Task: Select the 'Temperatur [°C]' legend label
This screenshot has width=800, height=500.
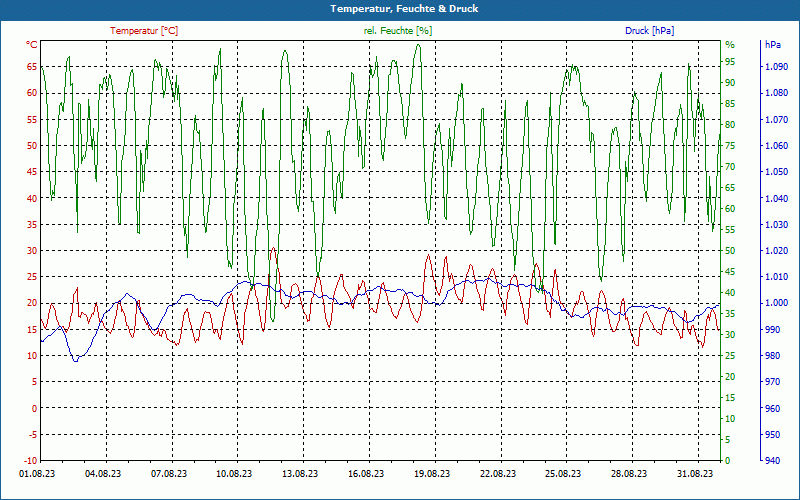Action: click(144, 31)
